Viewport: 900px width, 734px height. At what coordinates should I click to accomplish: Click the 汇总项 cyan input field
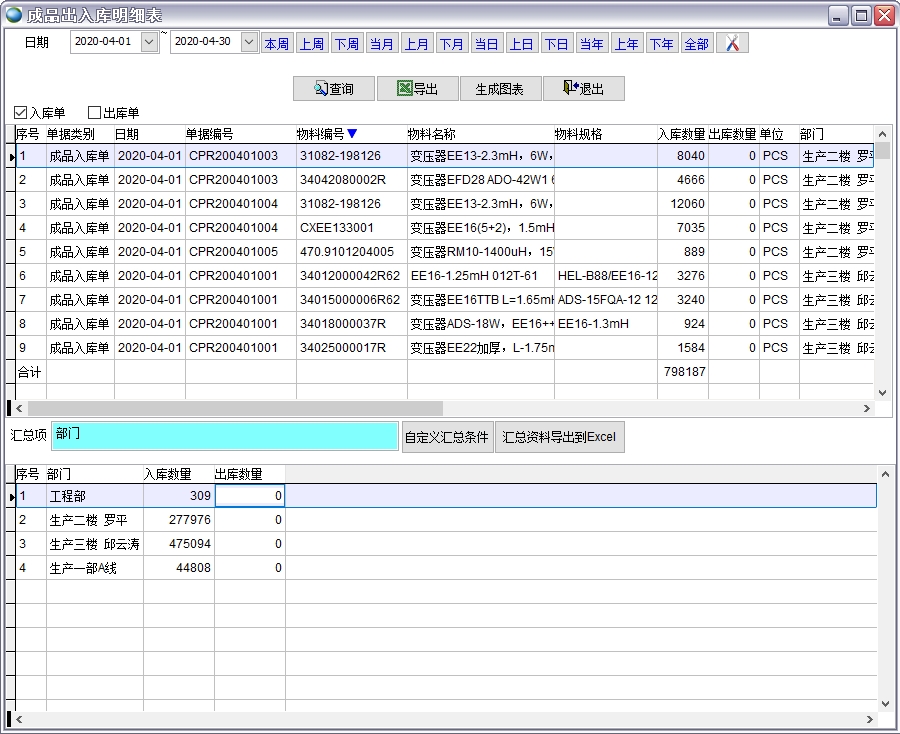[x=225, y=437]
